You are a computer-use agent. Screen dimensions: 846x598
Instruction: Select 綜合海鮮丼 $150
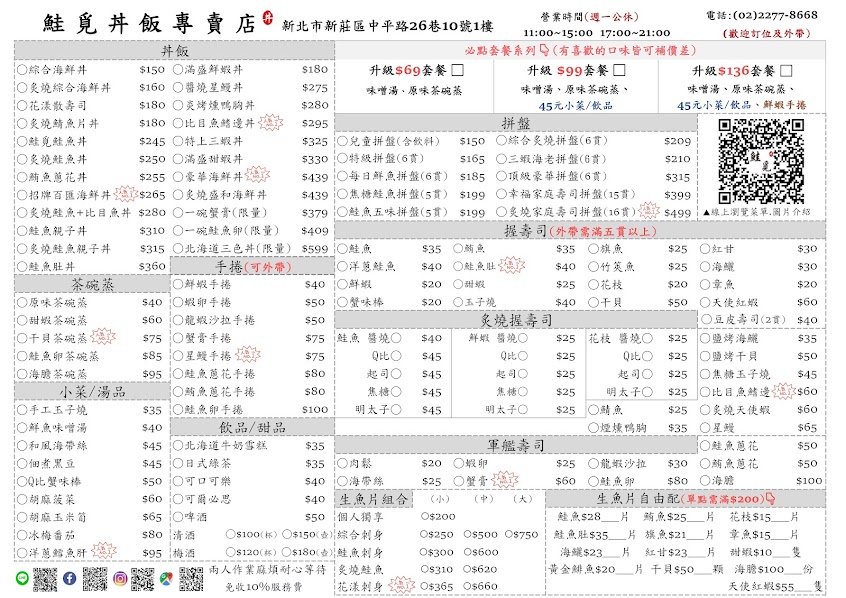pyautogui.click(x=22, y=70)
